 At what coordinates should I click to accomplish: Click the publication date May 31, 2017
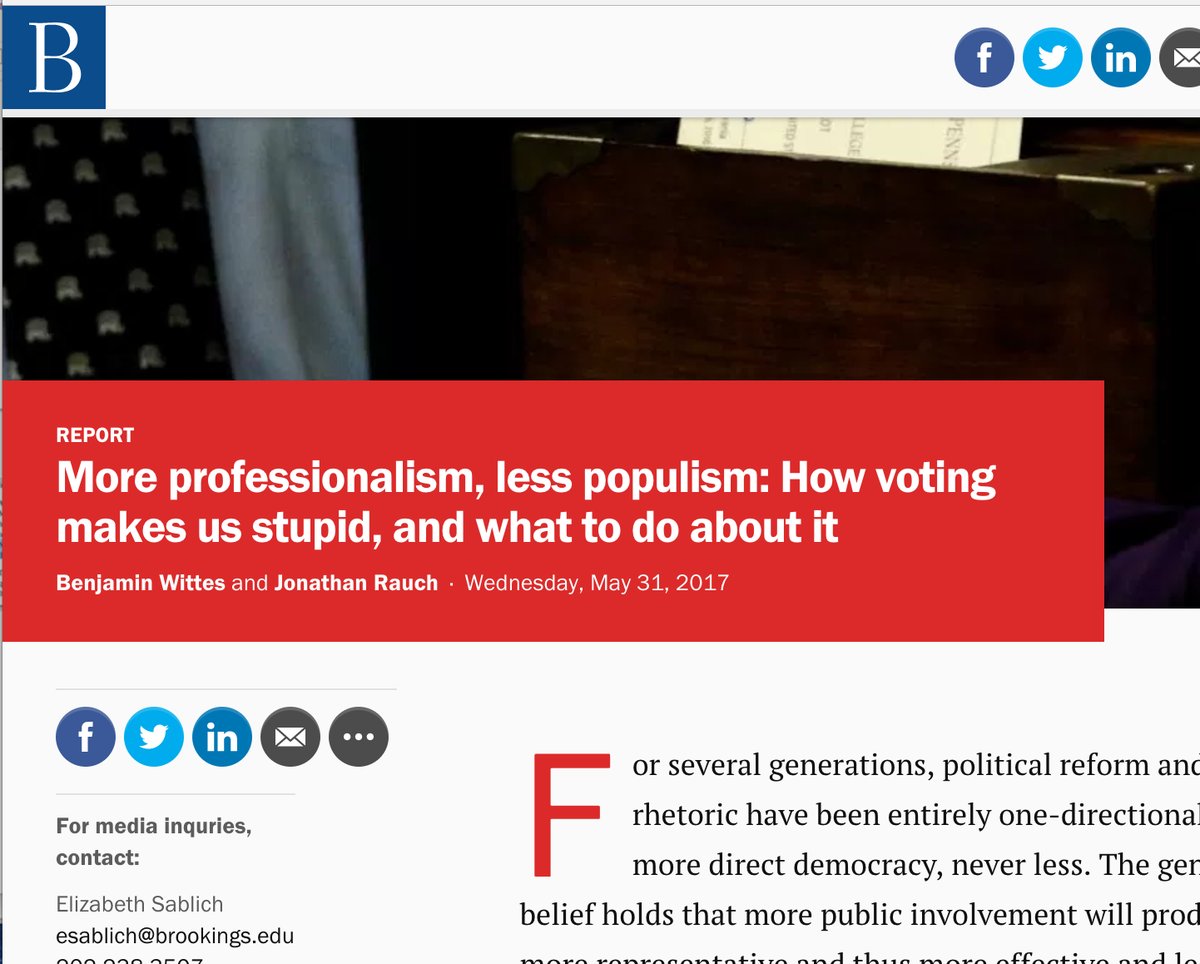pos(597,582)
